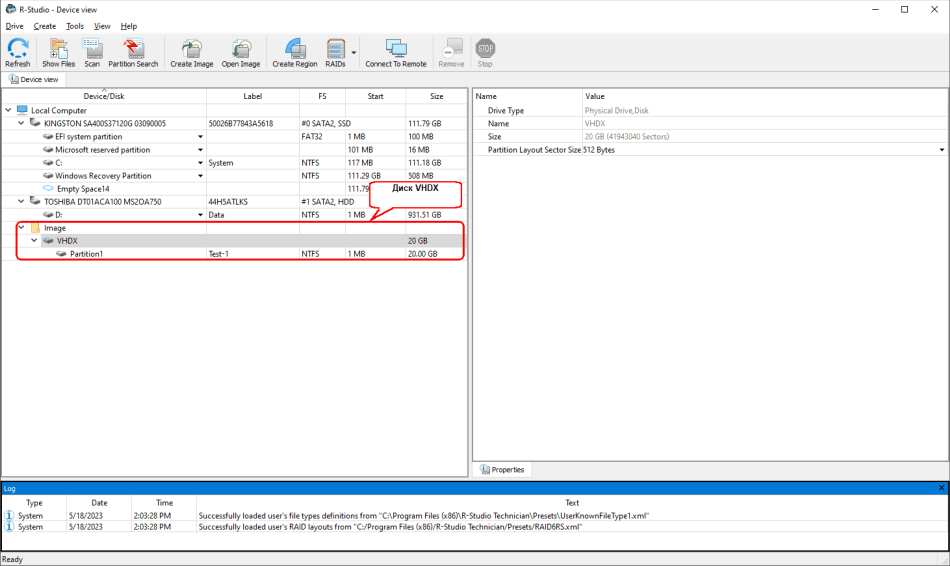
Task: Select the Properties tab
Action: 502,470
